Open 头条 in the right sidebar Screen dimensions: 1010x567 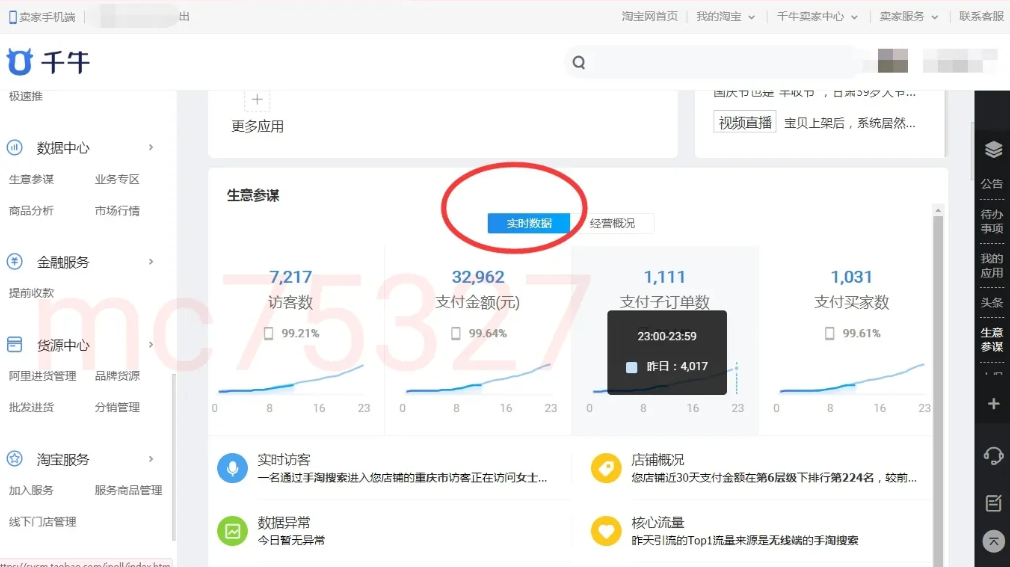coord(992,302)
